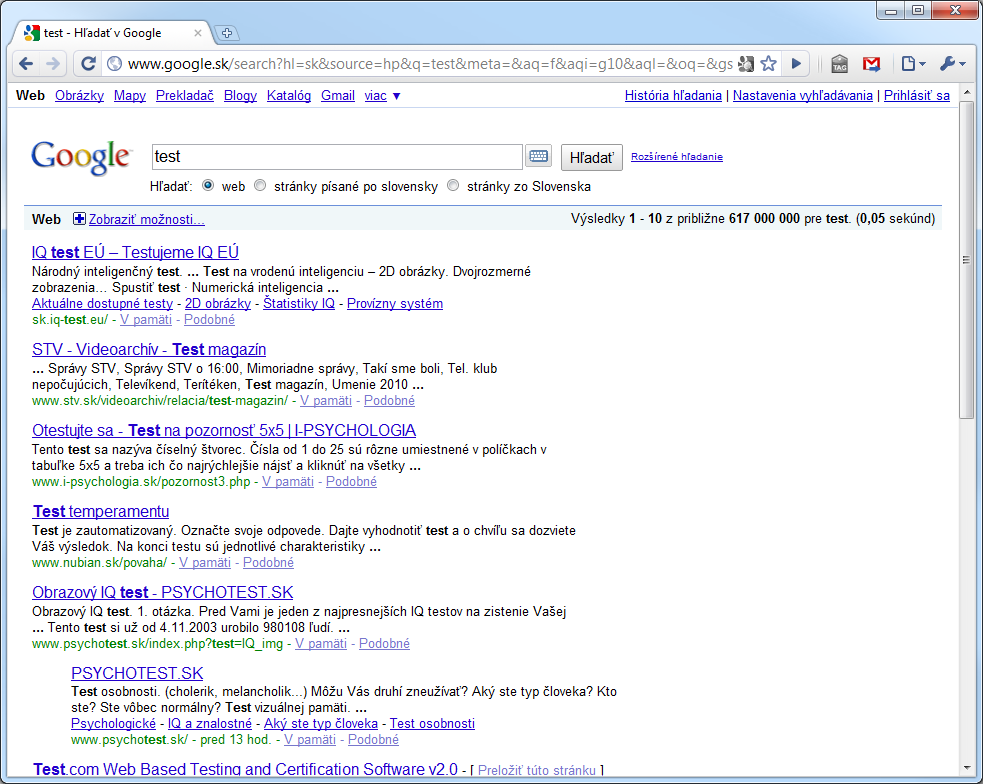The image size is (983, 784).
Task: Open 'Podobné' link for nubian.sk result
Action: (x=268, y=562)
